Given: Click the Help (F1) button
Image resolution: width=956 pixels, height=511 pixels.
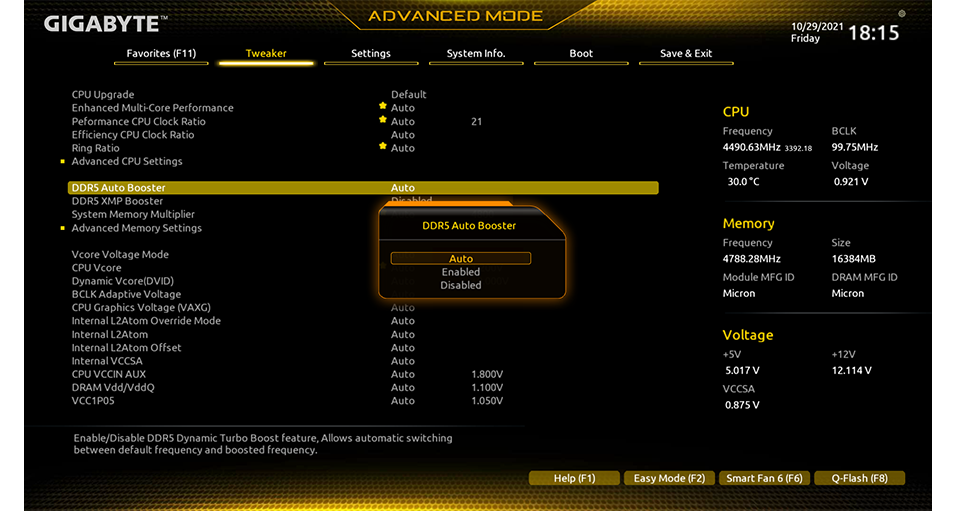Looking at the screenshot, I should [x=574, y=478].
